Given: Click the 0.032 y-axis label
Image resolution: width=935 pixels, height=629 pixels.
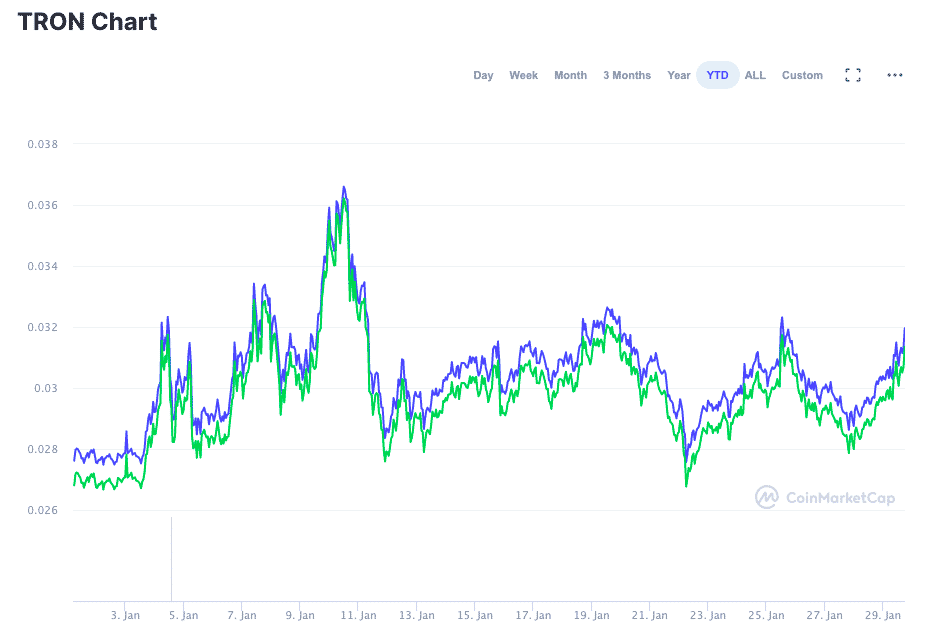Looking at the screenshot, I should tap(43, 327).
